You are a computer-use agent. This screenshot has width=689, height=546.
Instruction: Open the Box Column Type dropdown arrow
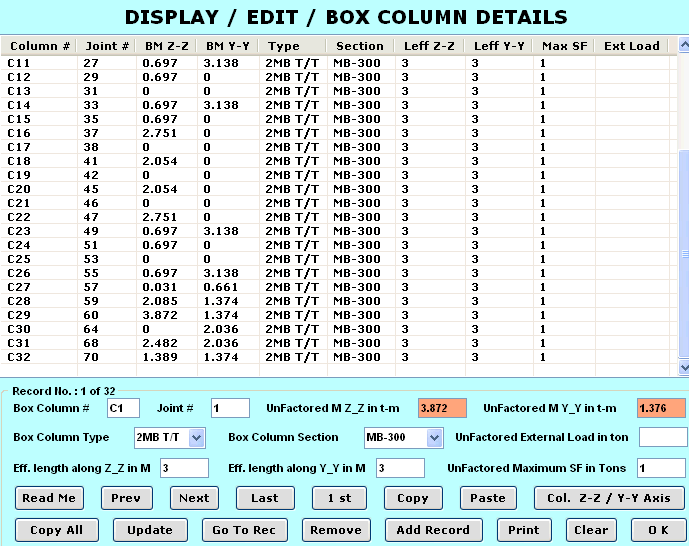(x=196, y=438)
